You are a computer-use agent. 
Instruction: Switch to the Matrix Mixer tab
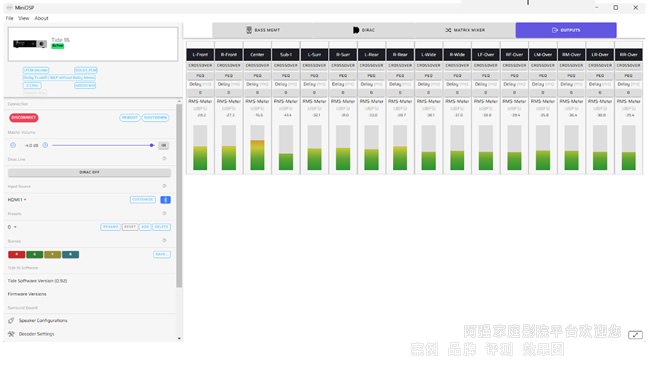(465, 30)
